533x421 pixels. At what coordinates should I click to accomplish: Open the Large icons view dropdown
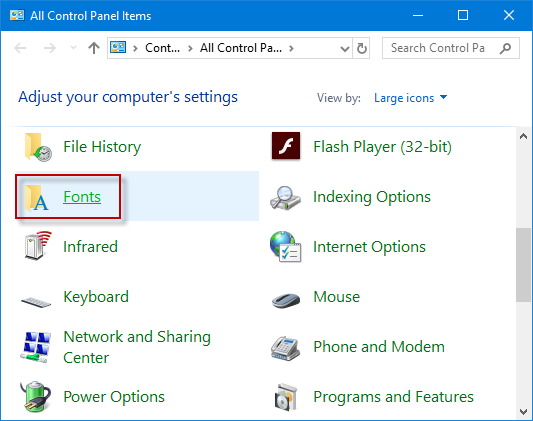click(410, 98)
